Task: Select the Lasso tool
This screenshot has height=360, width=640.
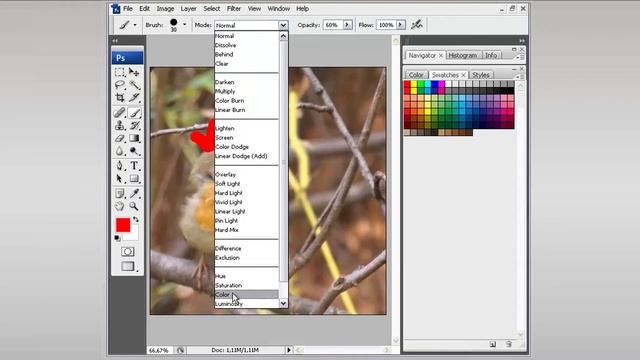Action: point(120,85)
